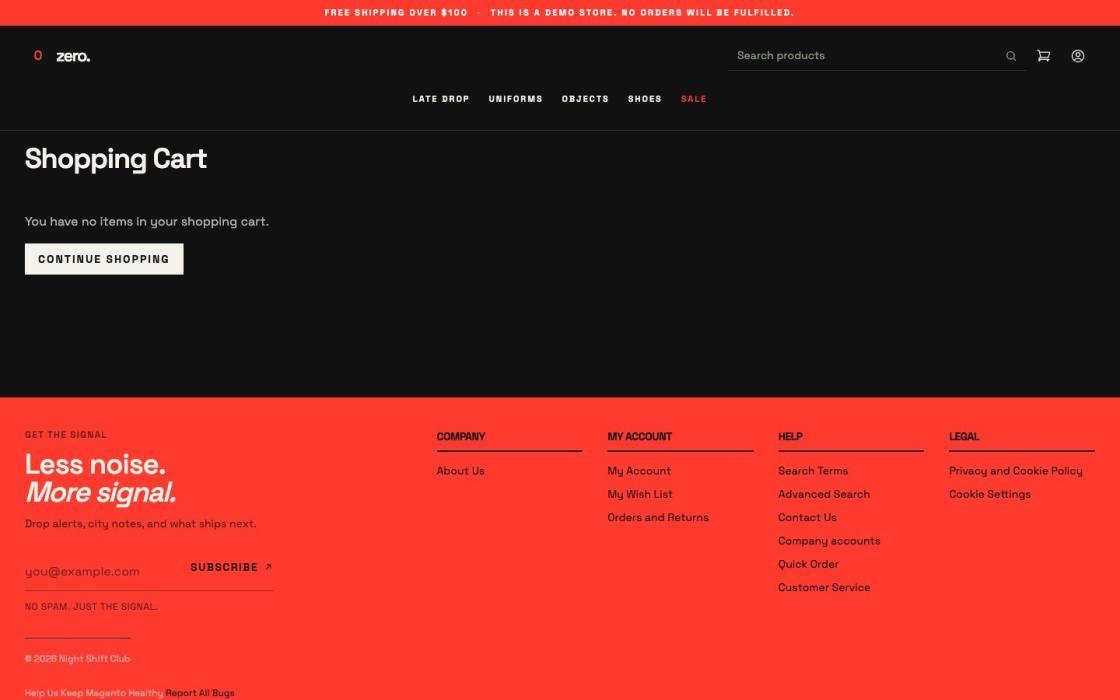Open the Cookie Settings link

989,494
